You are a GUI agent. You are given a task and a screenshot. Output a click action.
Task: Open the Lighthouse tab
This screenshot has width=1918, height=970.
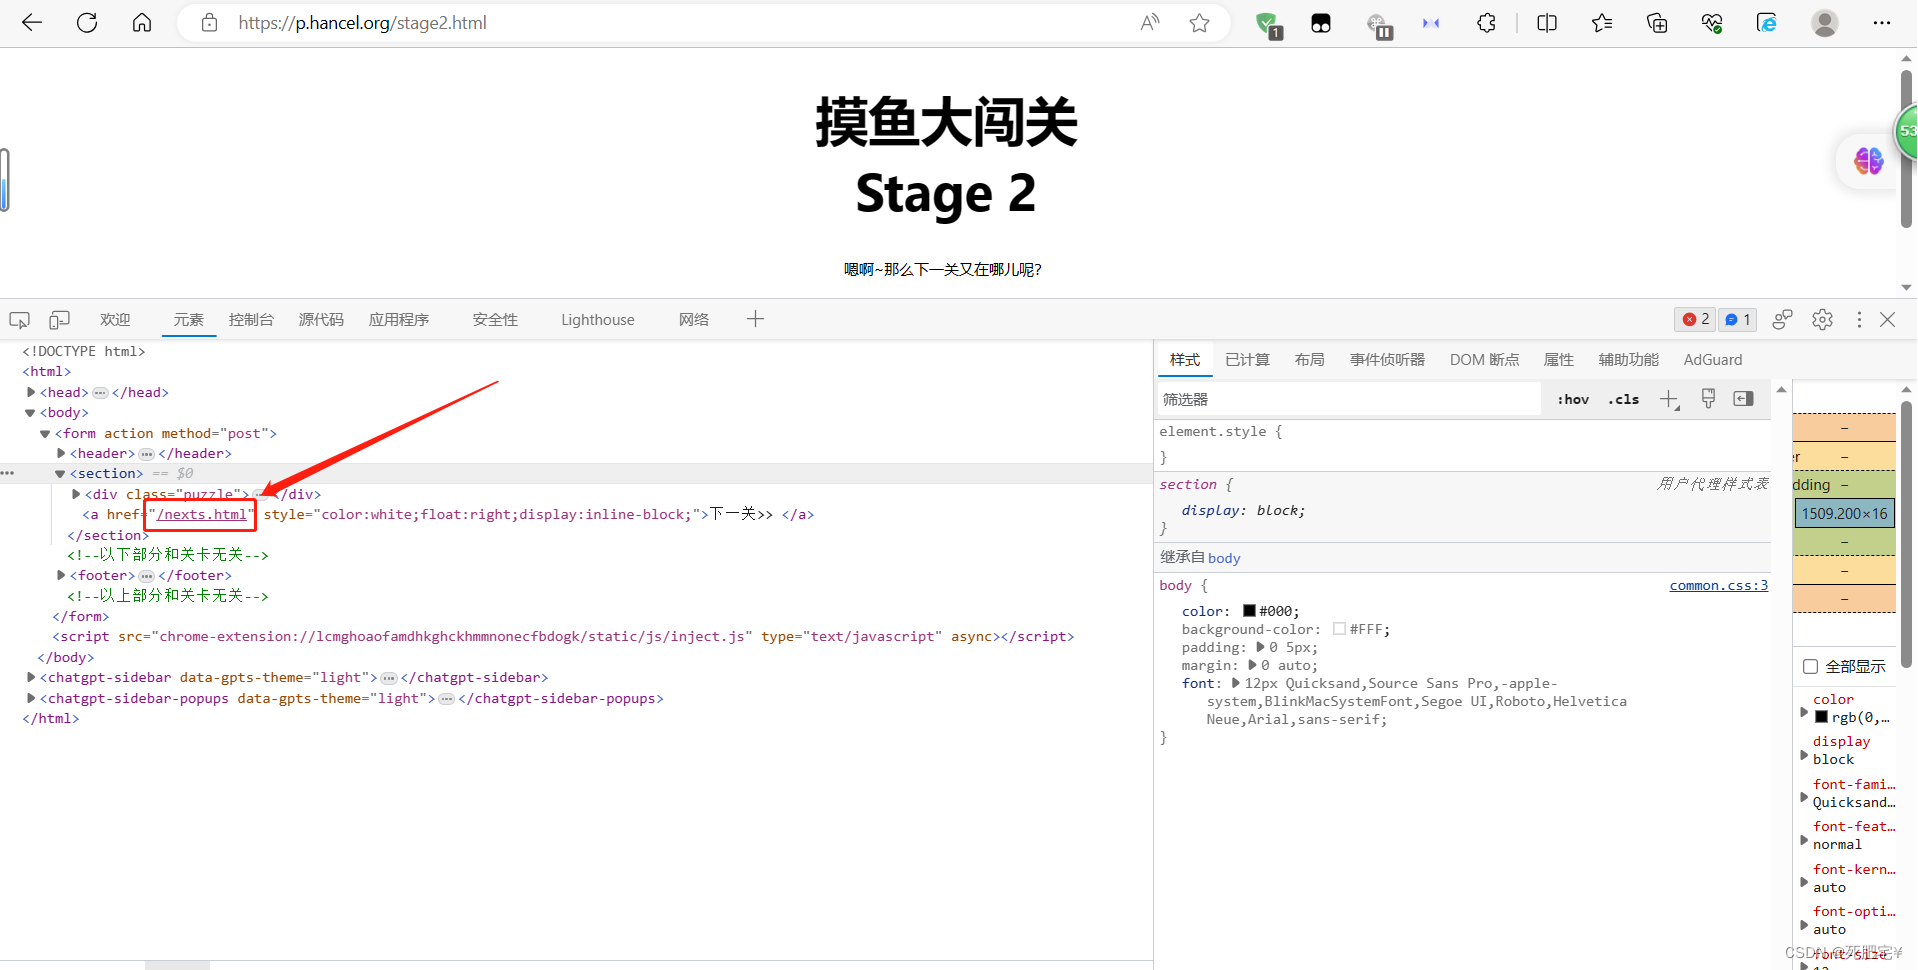[598, 319]
